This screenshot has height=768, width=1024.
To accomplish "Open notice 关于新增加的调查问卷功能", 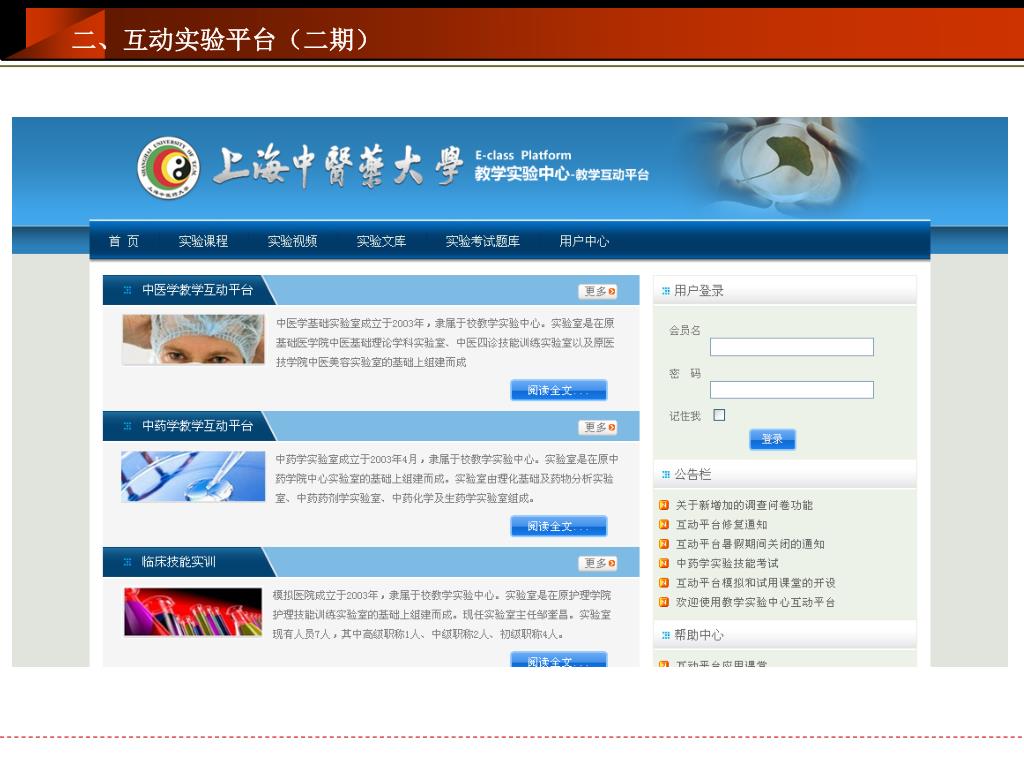I will tap(744, 505).
